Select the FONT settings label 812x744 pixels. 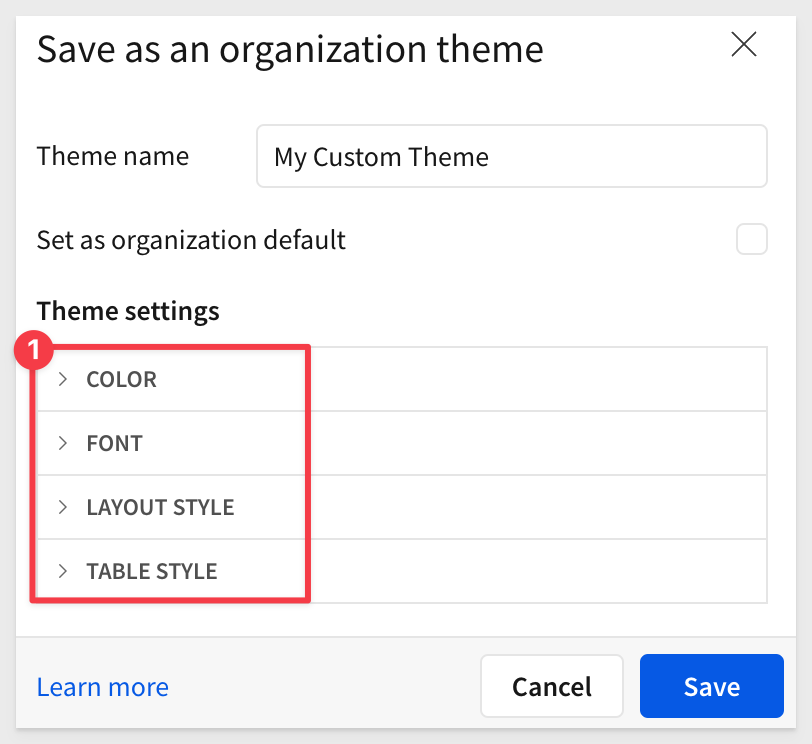(x=114, y=443)
